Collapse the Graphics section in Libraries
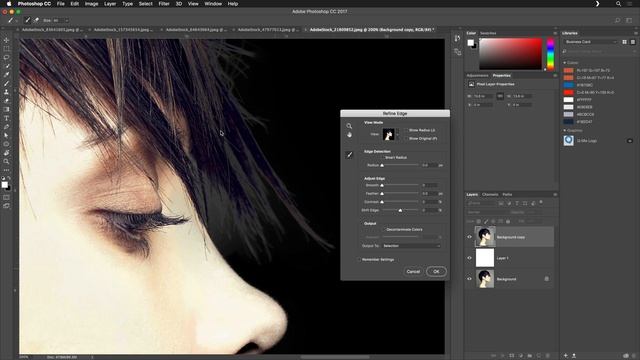 [565, 131]
